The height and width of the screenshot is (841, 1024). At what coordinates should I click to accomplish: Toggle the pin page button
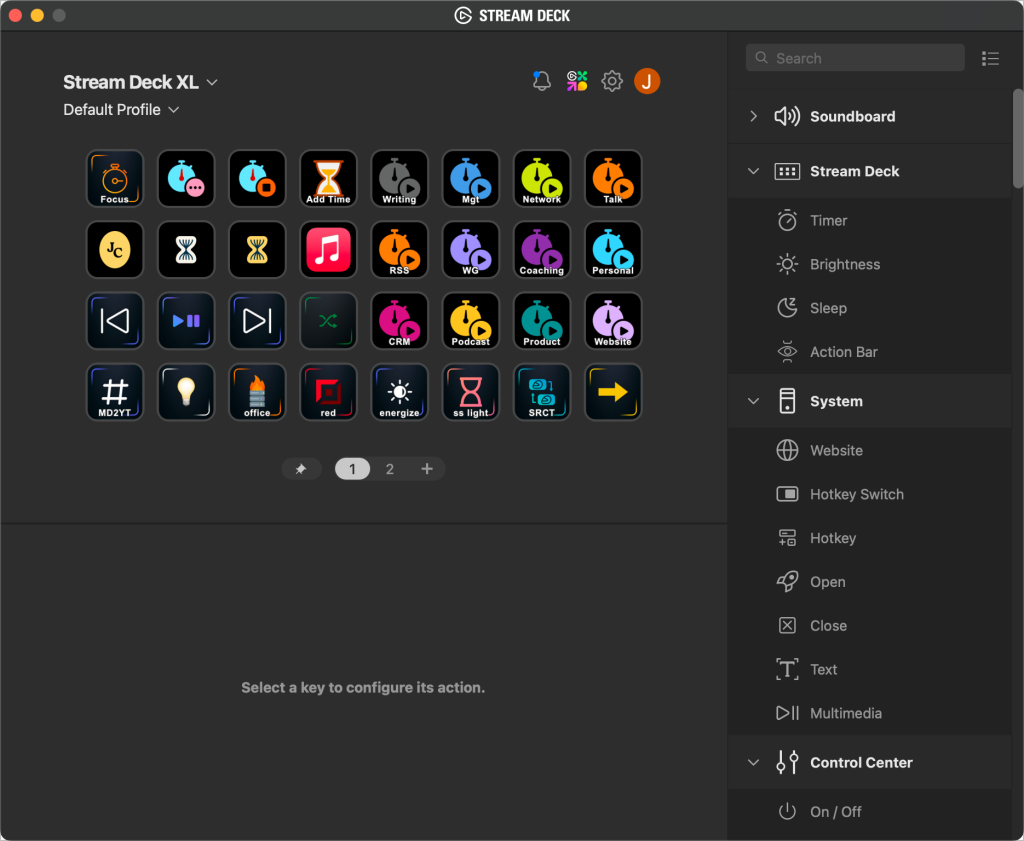(301, 469)
